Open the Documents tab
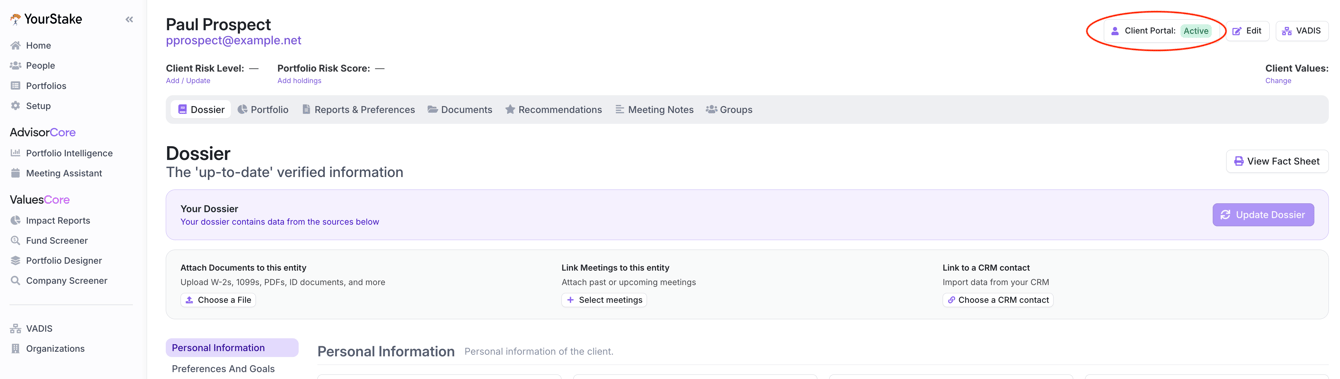 coord(460,109)
